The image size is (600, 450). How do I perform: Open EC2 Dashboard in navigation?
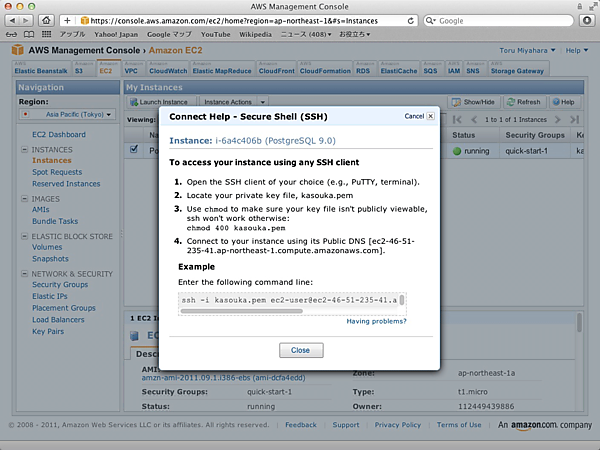pyautogui.click(x=59, y=135)
